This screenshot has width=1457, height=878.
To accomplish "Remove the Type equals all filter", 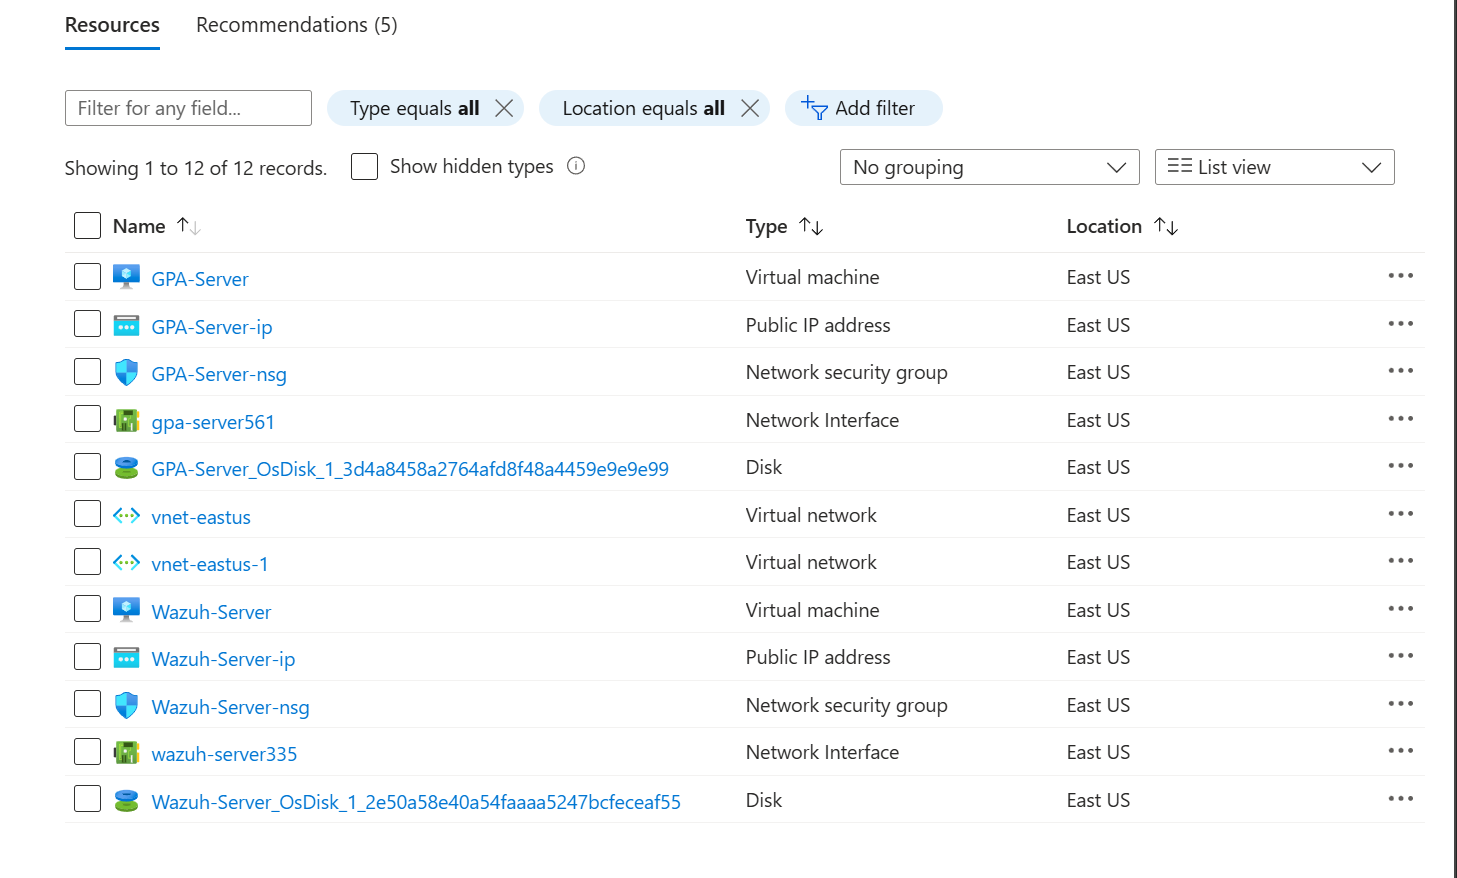I will pos(504,108).
